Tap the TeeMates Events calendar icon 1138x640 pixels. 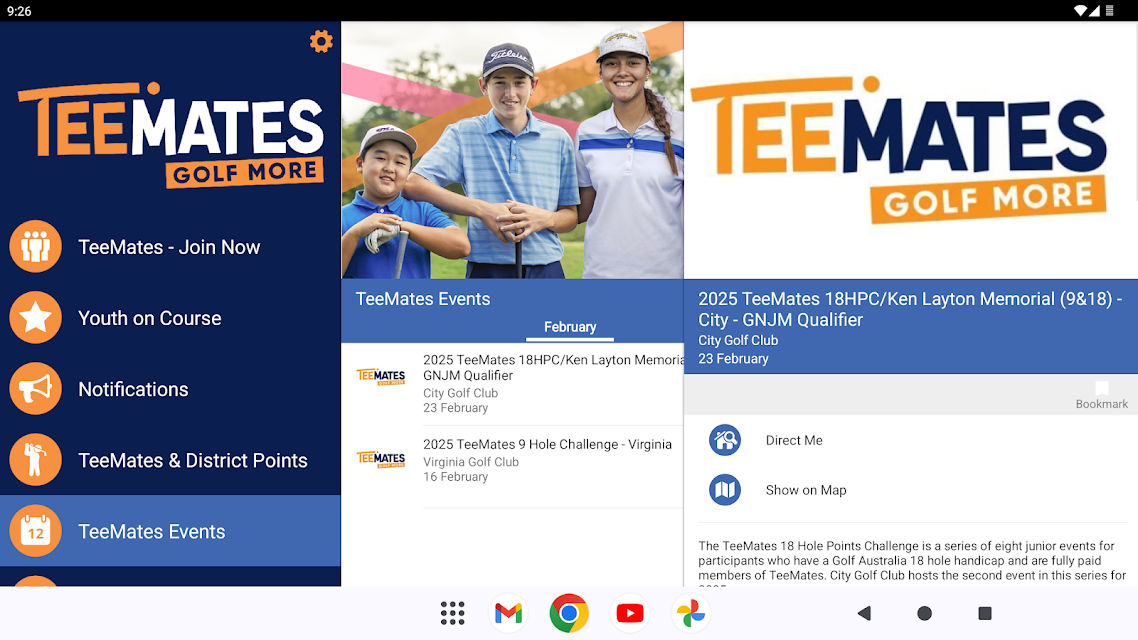[x=36, y=531]
